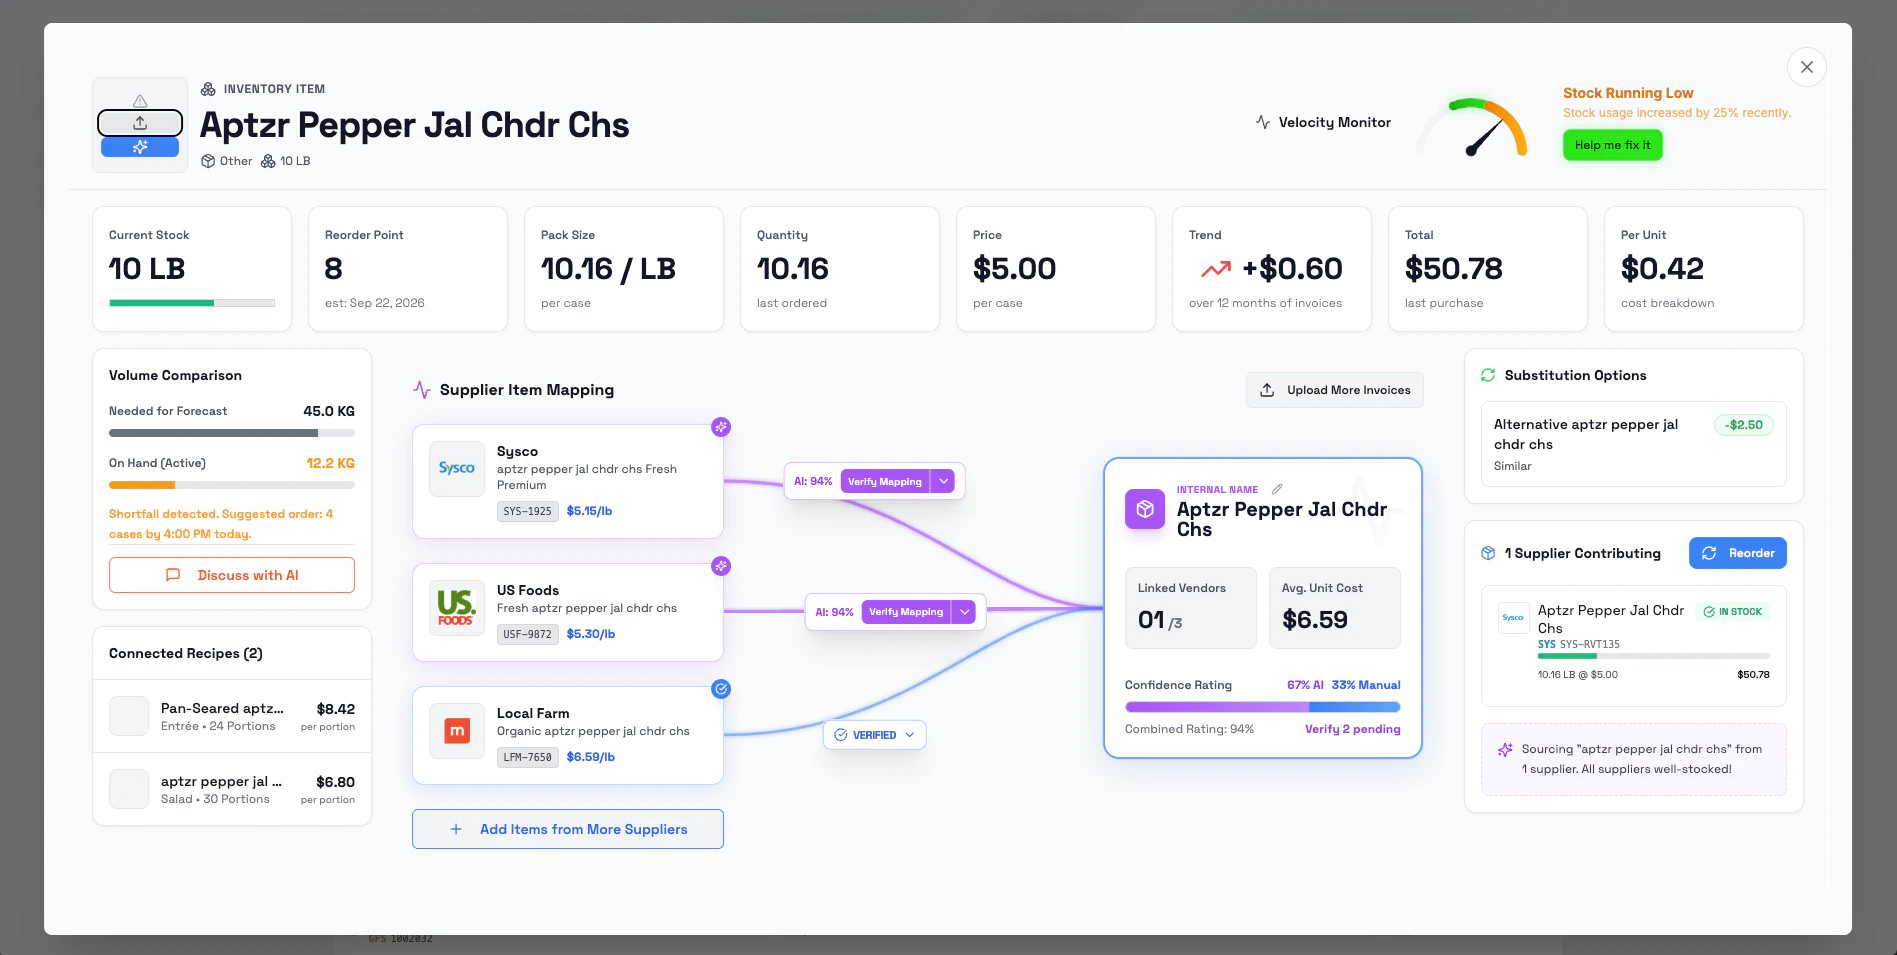
Task: Follow the Verify 2 pending link
Action: (x=1352, y=729)
